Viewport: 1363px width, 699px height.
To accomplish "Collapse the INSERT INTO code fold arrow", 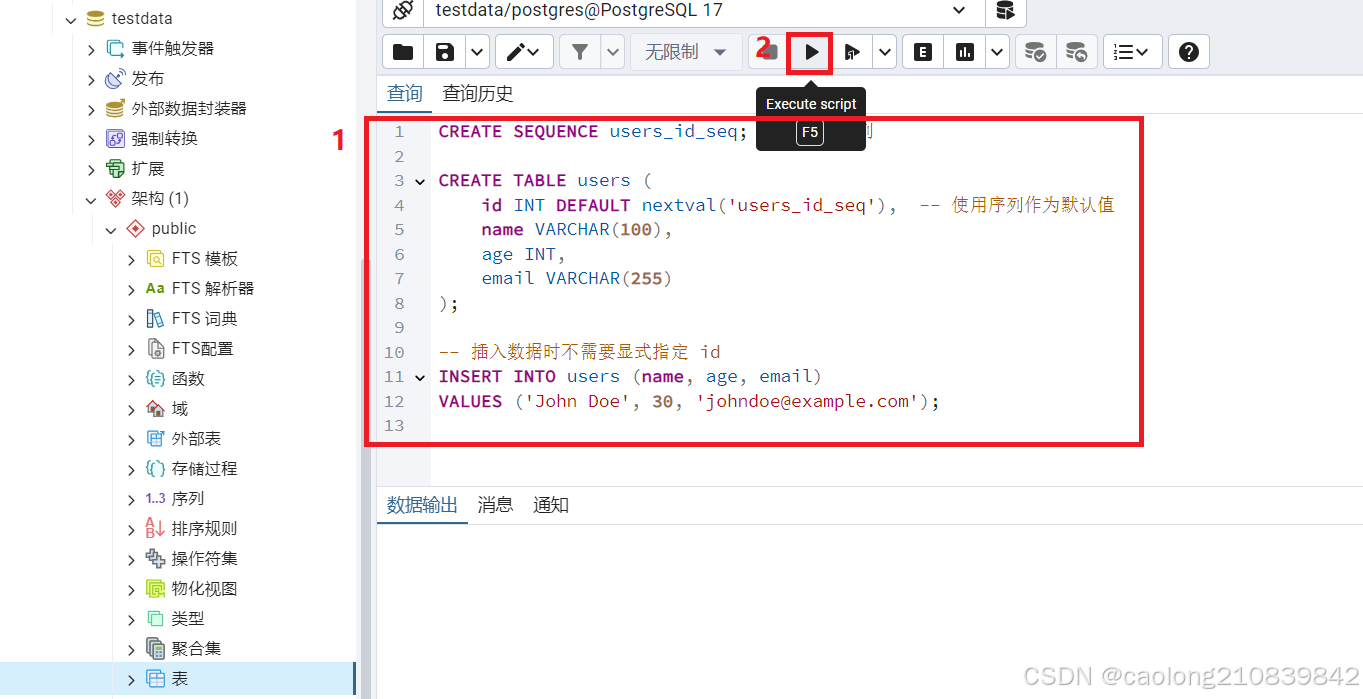I will point(420,377).
